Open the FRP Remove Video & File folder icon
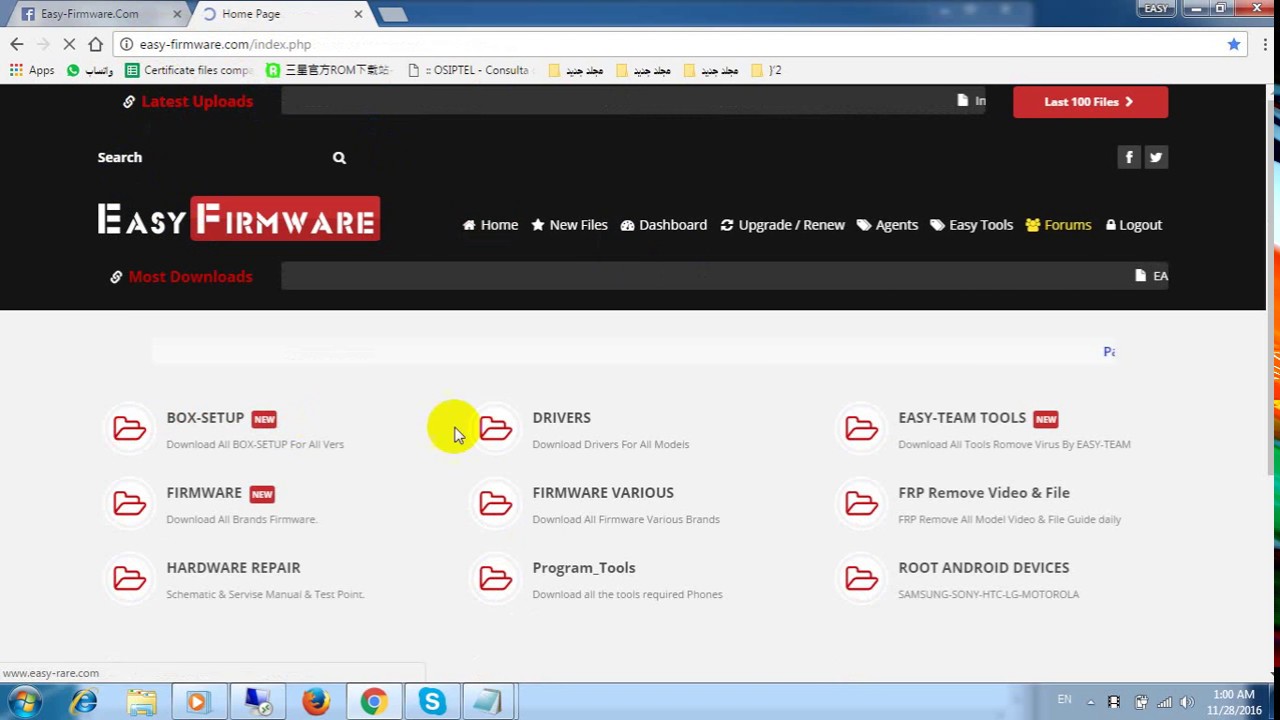The height and width of the screenshot is (720, 1280). coord(861,504)
